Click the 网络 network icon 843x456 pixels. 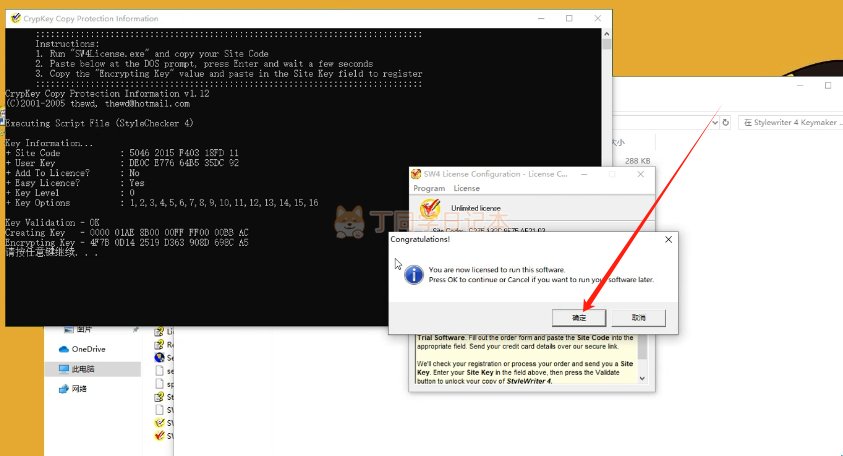pyautogui.click(x=63, y=388)
